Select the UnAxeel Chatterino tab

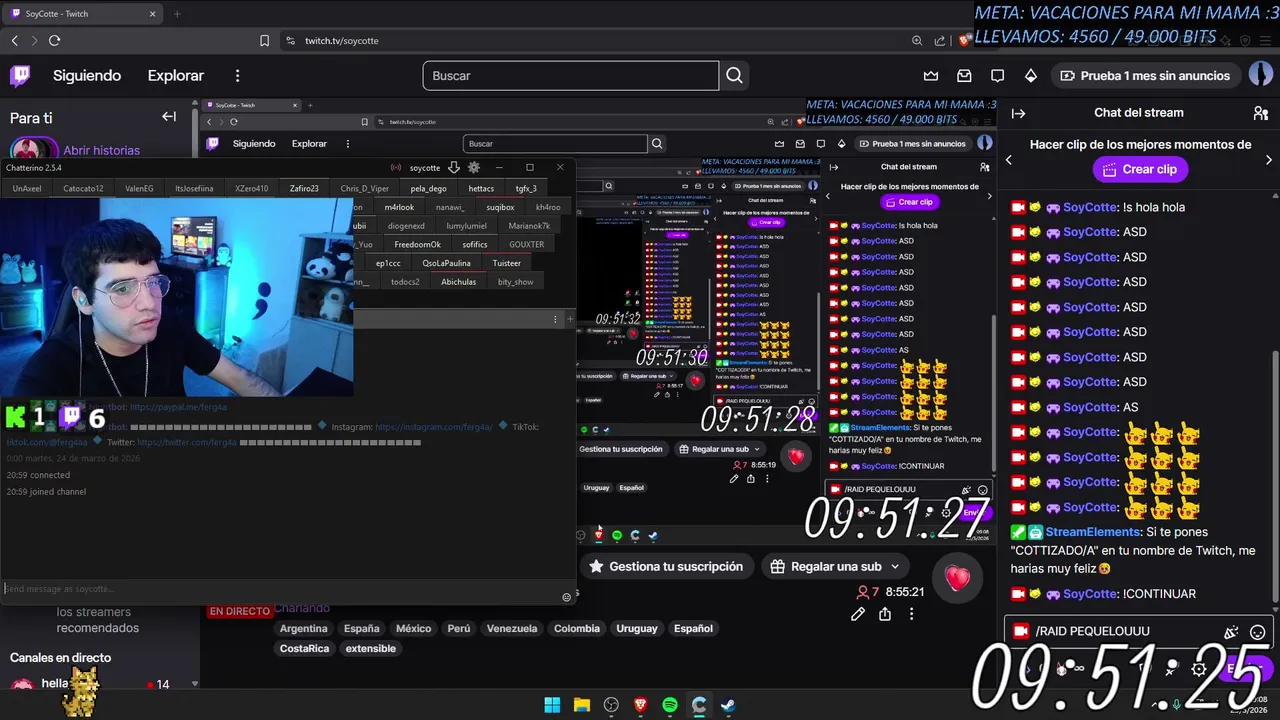coord(27,188)
